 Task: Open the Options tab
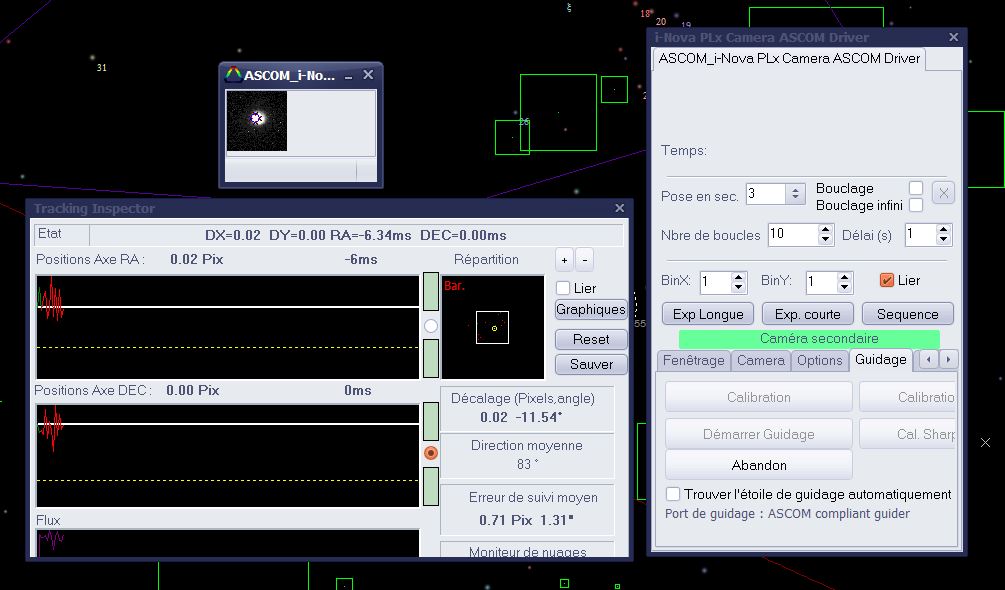pyautogui.click(x=819, y=360)
